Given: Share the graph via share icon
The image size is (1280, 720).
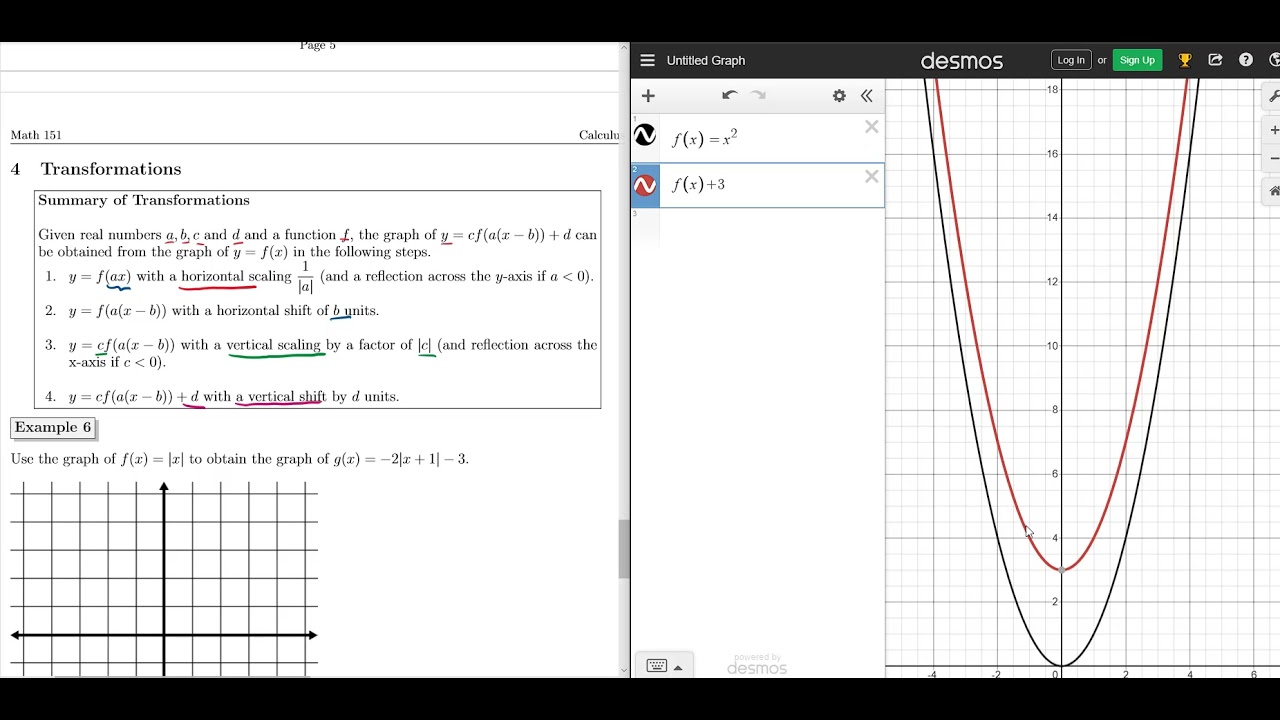Looking at the screenshot, I should pyautogui.click(x=1216, y=60).
